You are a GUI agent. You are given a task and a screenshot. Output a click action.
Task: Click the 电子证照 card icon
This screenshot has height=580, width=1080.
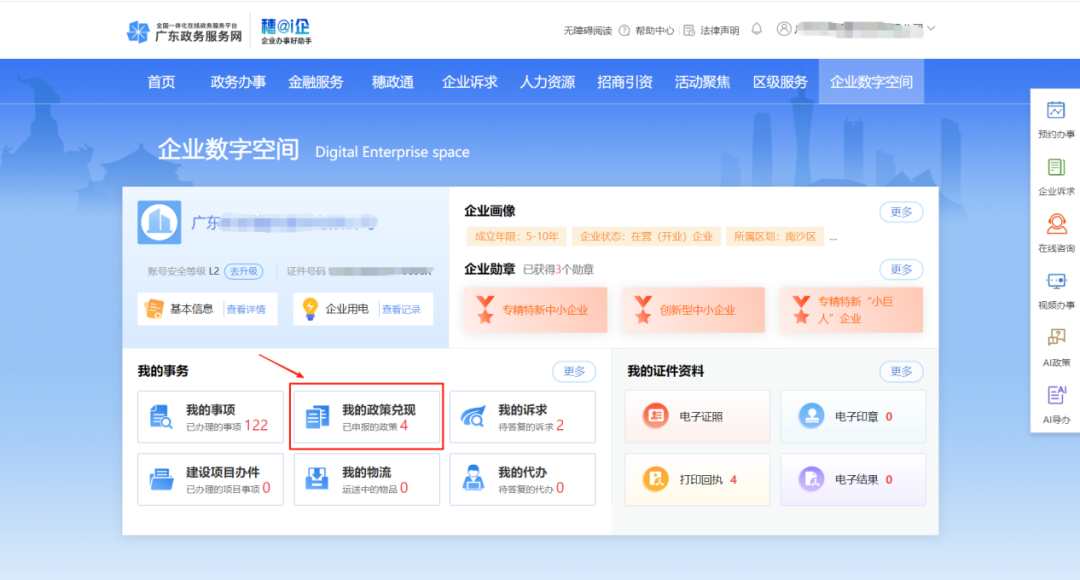pyautogui.click(x=656, y=415)
